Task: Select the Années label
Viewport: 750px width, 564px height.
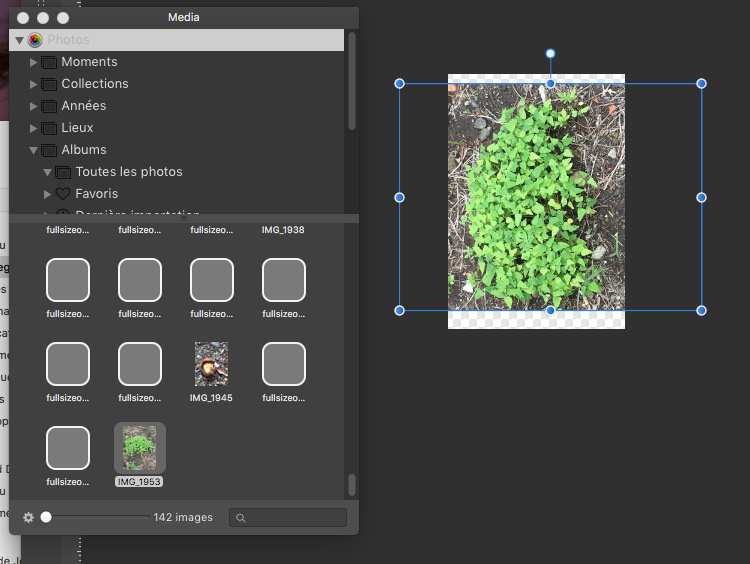Action: 84,106
